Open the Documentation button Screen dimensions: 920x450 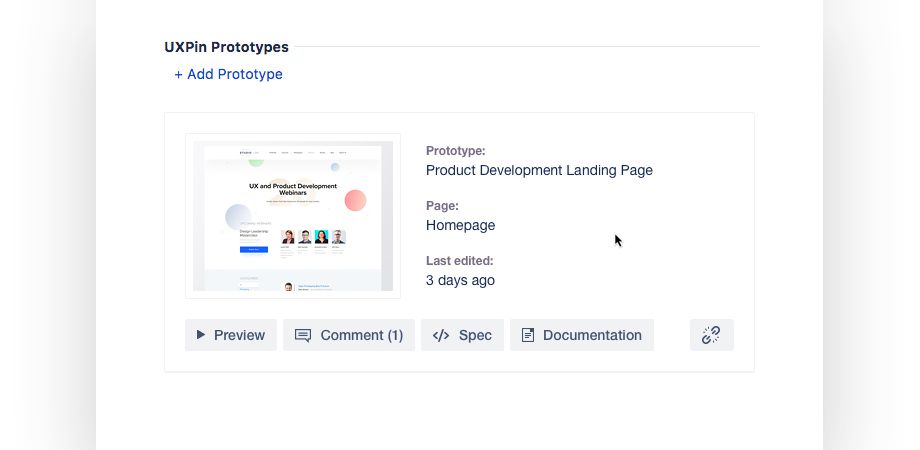581,335
